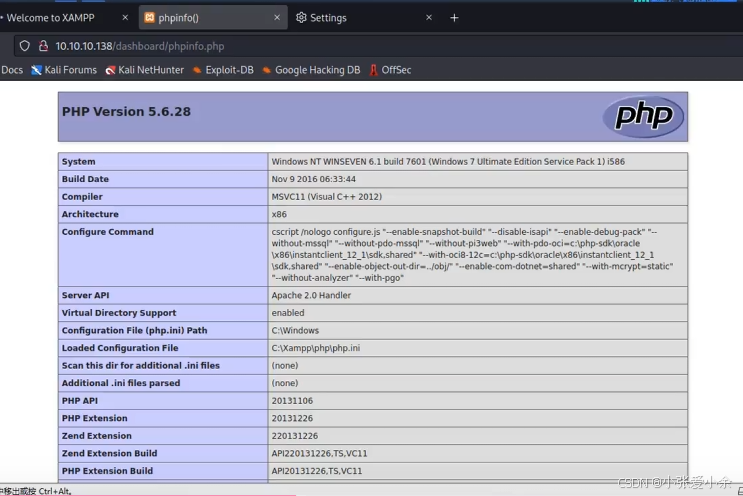The width and height of the screenshot is (743, 496).
Task: Click the gear icon on Settings tab
Action: tap(301, 18)
